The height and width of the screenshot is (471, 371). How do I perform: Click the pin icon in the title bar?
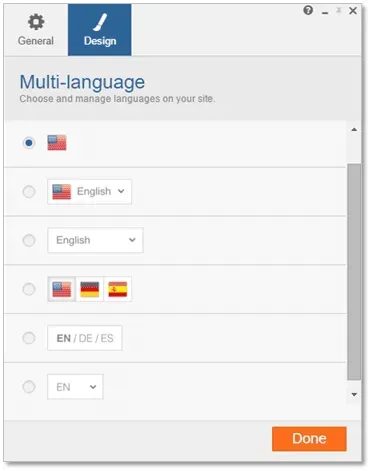coord(339,11)
